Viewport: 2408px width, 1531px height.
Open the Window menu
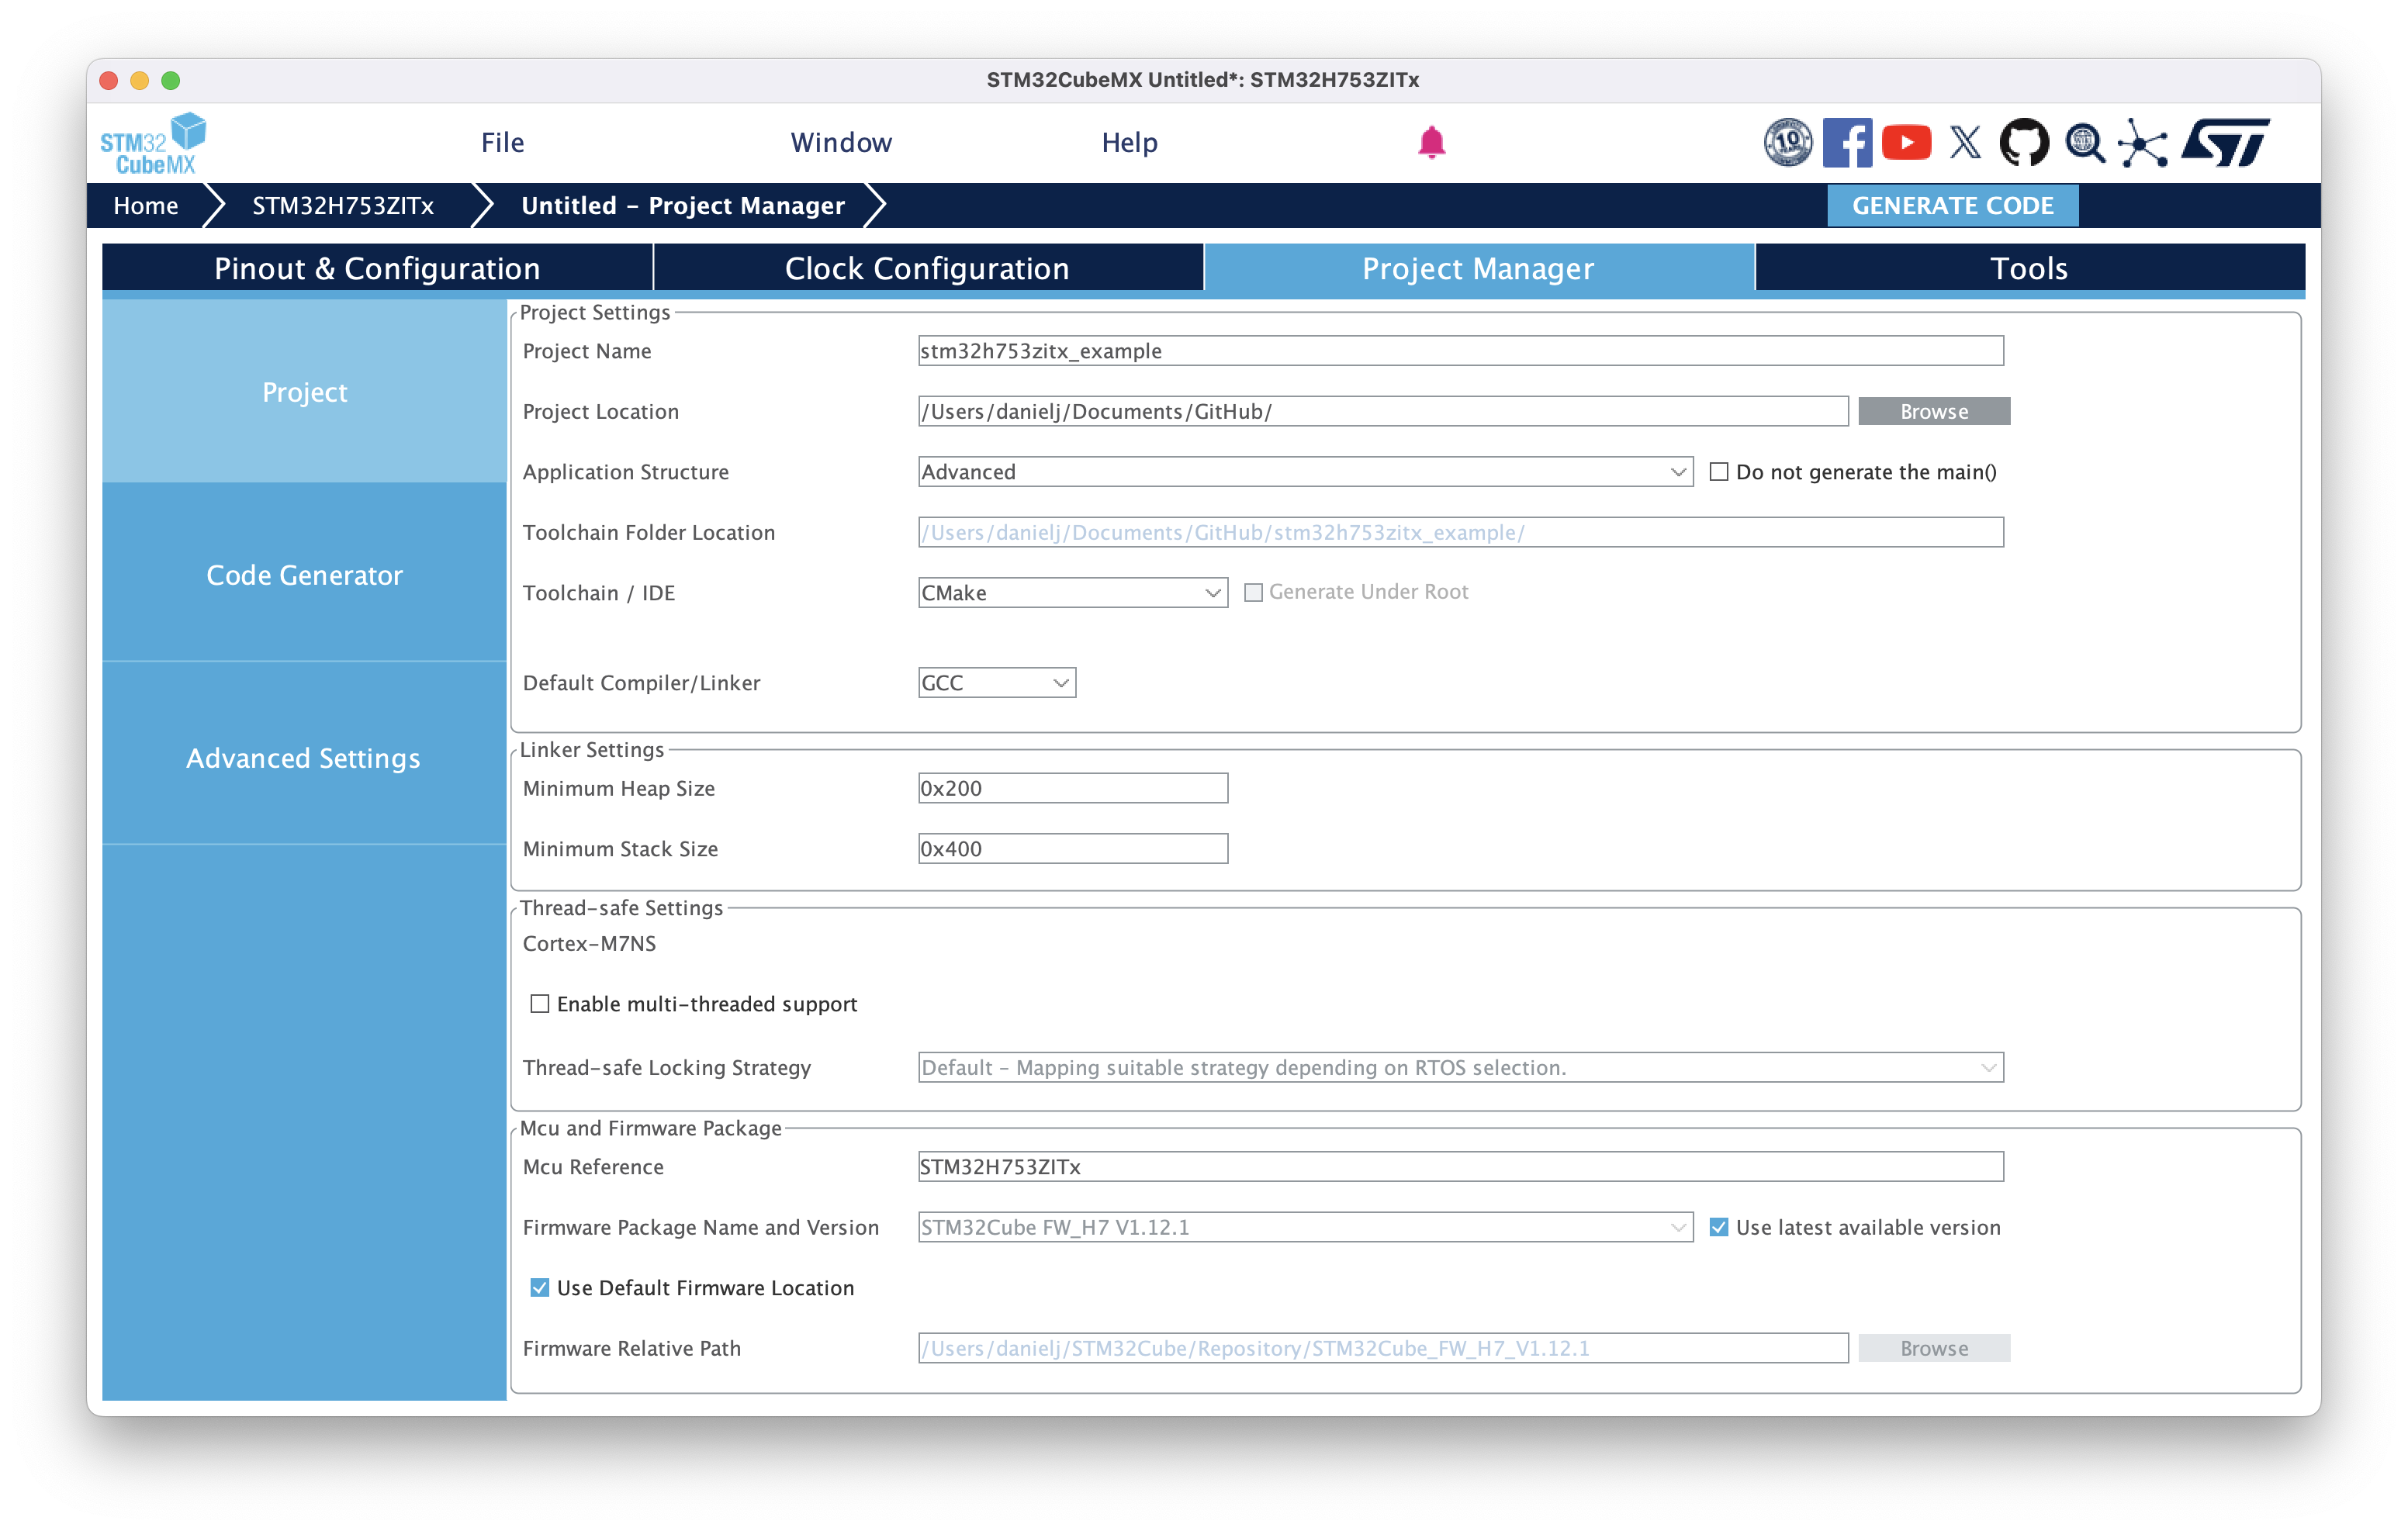(x=841, y=142)
